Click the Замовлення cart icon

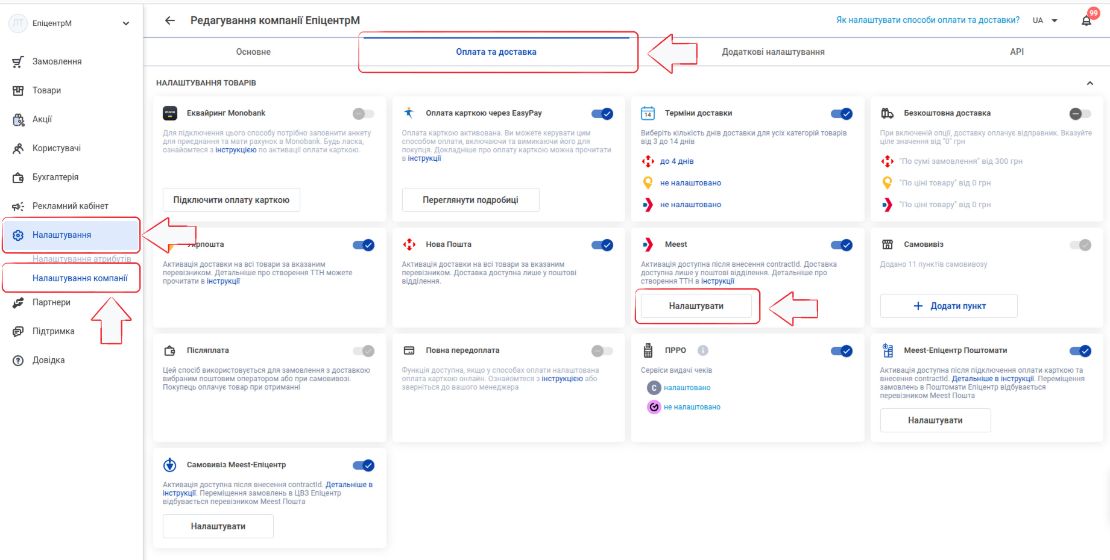tap(18, 62)
